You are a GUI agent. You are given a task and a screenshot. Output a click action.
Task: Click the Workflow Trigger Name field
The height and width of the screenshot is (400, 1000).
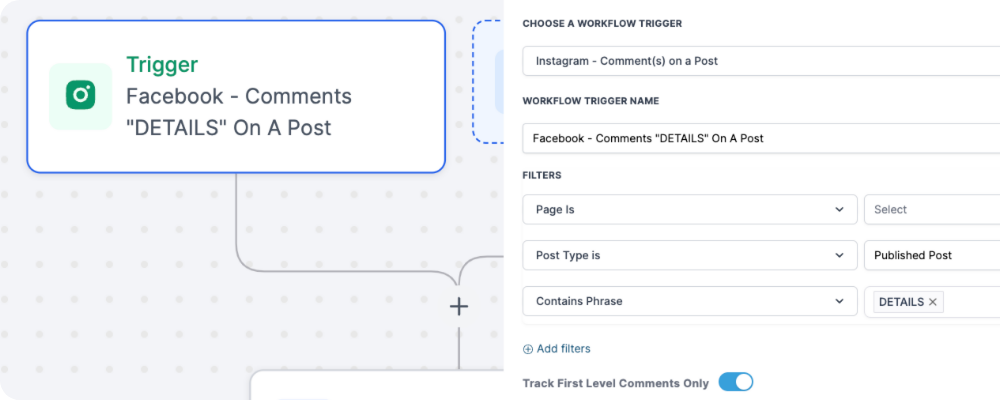click(761, 138)
